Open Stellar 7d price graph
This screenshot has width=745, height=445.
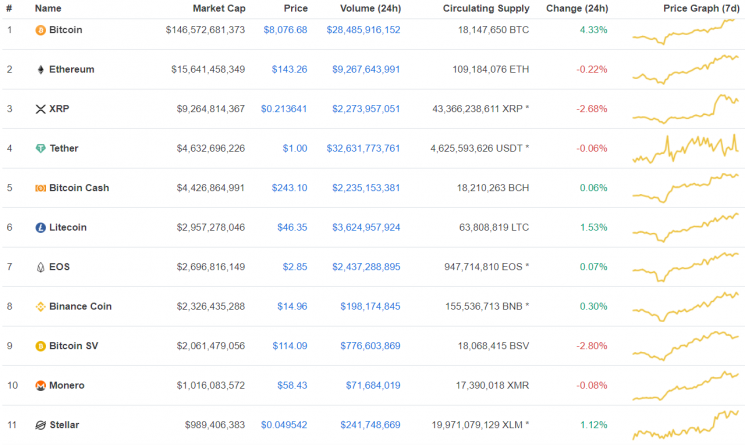click(686, 425)
